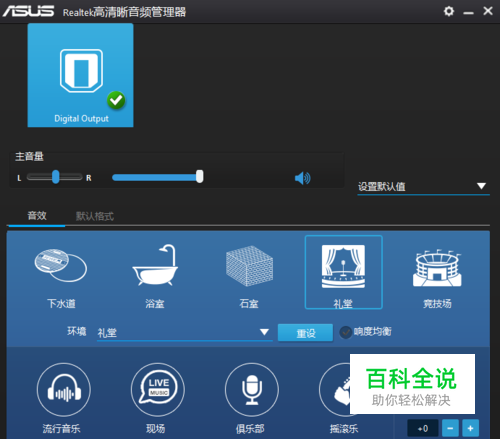Toggle the 响度均衡 loudness equalization checkbox
This screenshot has height=439, width=500.
pos(346,332)
